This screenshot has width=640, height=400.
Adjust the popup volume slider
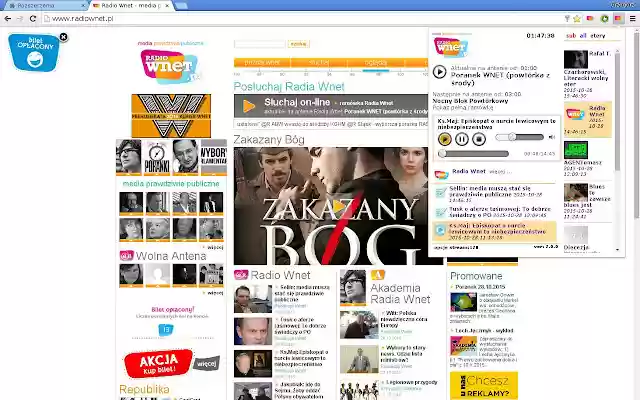coord(520,137)
